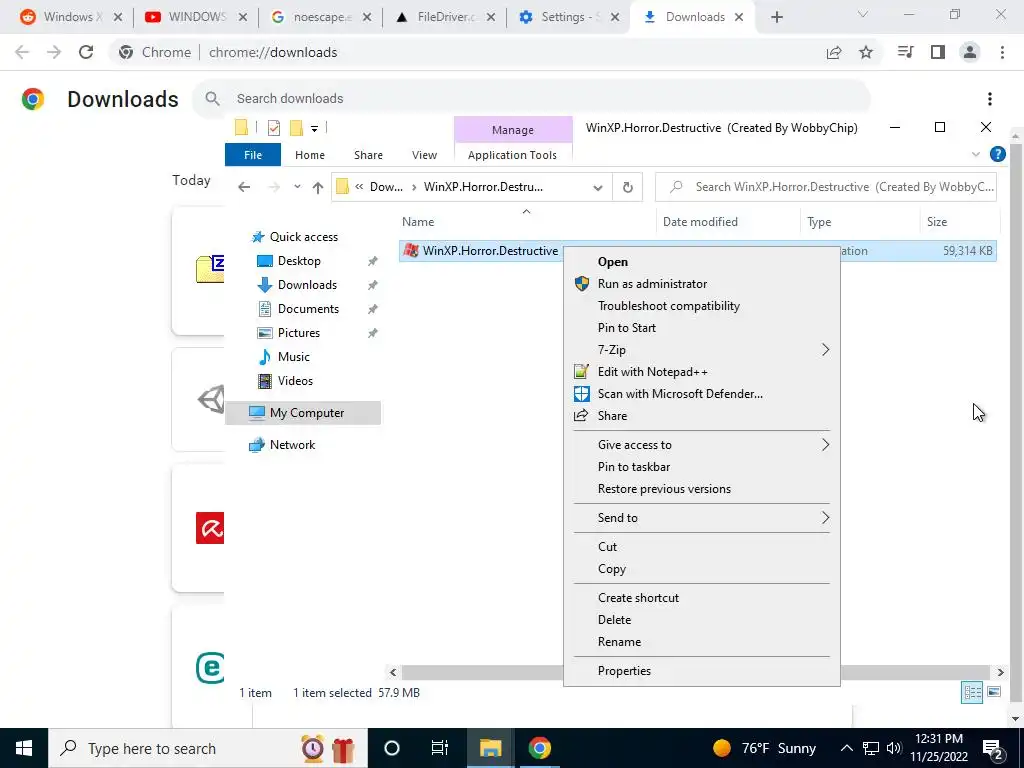Choose Edit with Notepad++ from context menu
This screenshot has height=768, width=1024.
coord(652,372)
